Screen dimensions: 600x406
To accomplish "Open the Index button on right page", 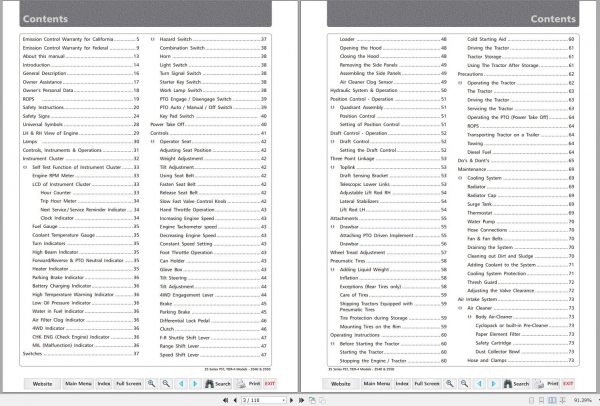I will click(402, 383).
